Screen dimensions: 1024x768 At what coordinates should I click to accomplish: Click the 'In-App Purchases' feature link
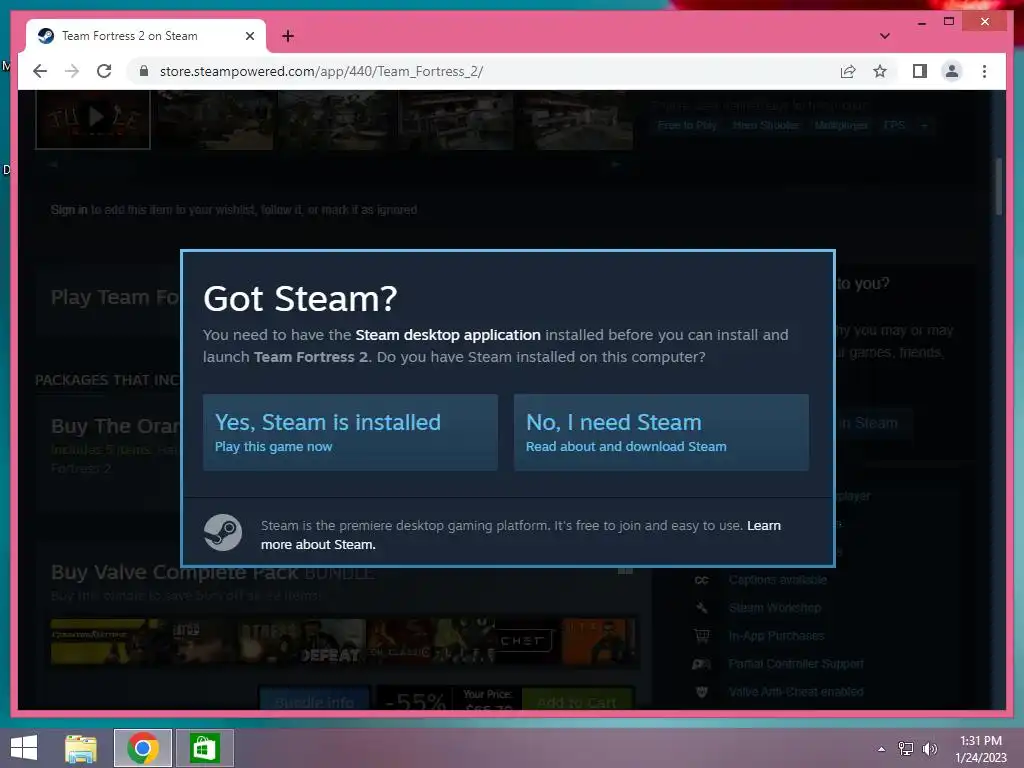pyautogui.click(x=776, y=636)
